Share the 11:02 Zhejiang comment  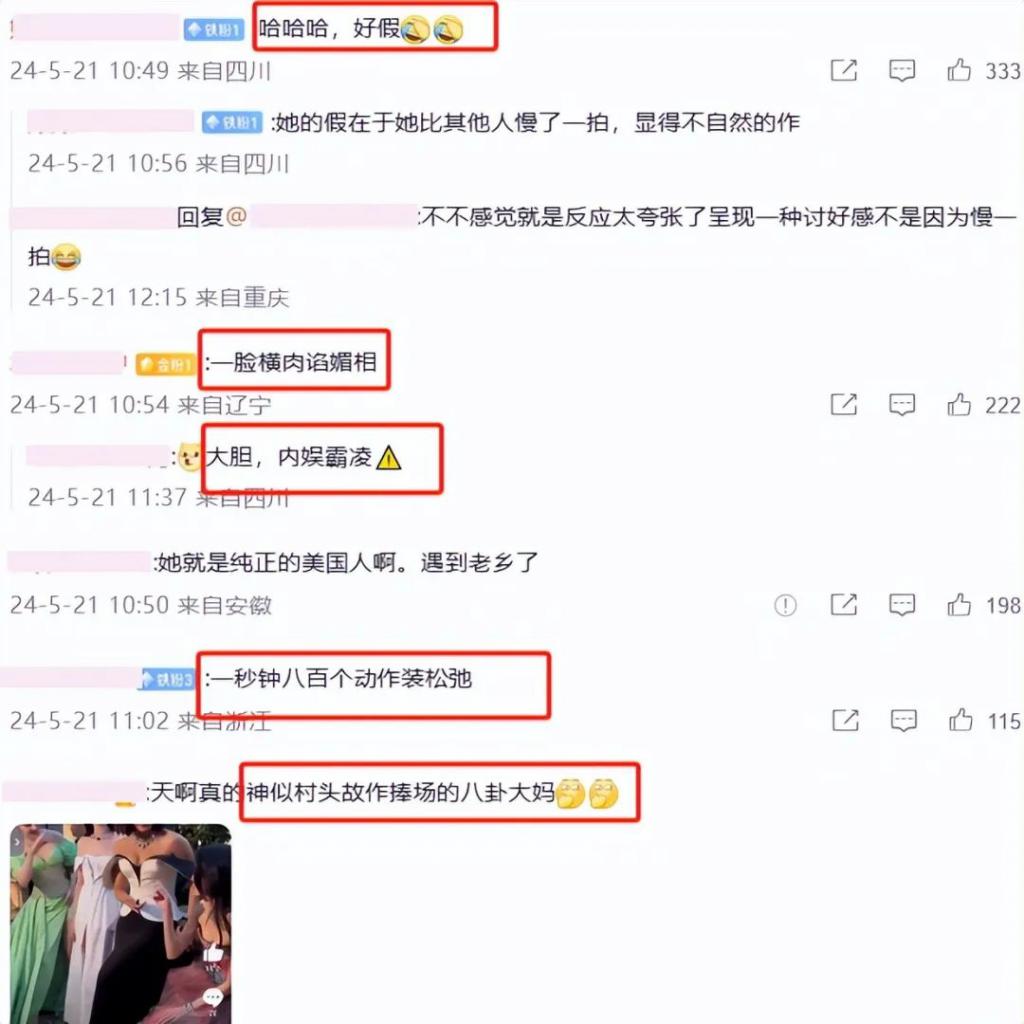coord(845,720)
